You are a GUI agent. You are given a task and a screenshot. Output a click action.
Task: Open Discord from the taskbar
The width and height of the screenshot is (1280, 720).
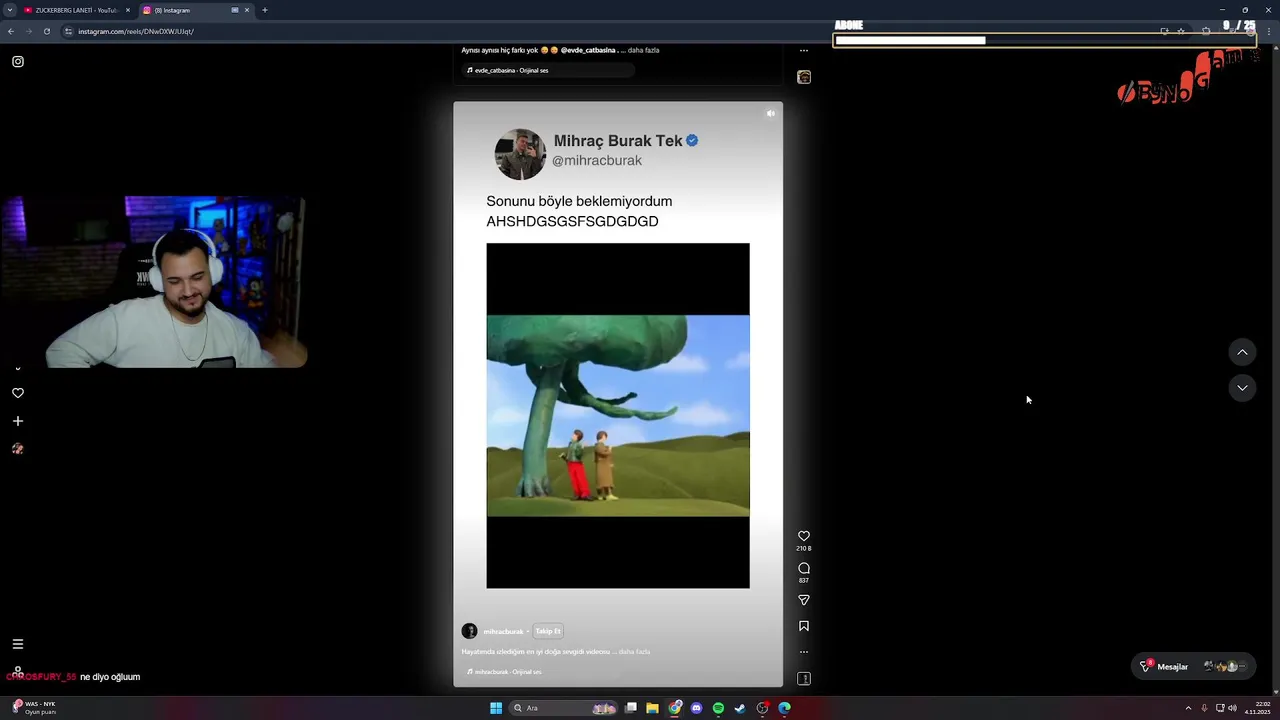tap(697, 708)
